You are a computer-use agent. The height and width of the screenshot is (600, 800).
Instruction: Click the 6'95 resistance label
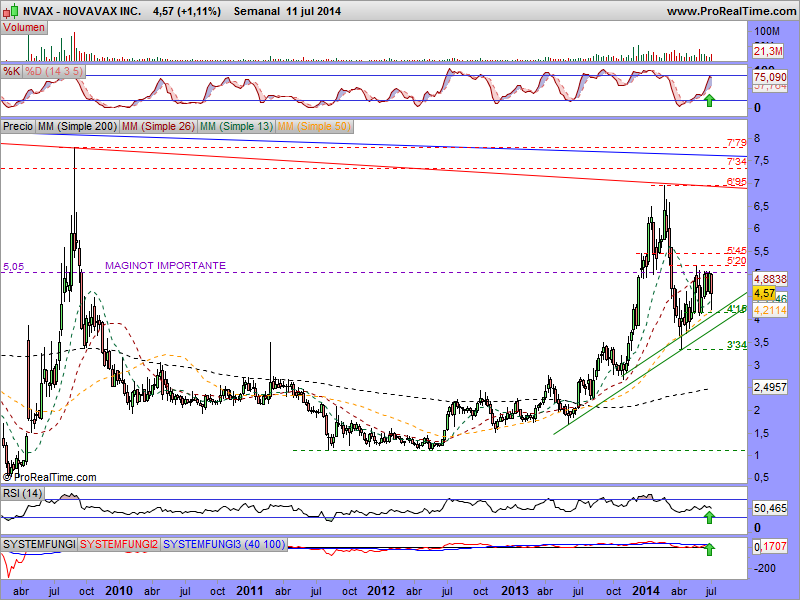coord(737,182)
